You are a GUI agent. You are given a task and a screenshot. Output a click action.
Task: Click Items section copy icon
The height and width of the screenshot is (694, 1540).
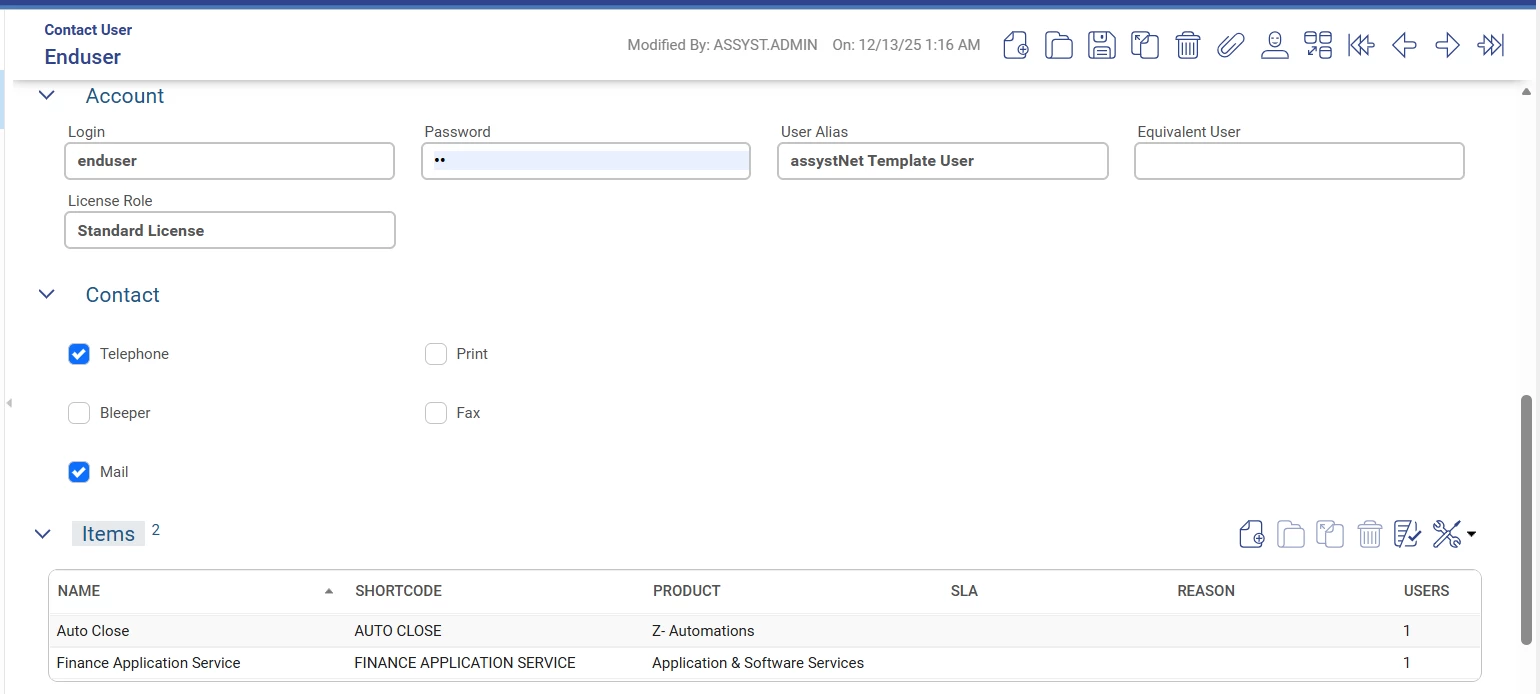(1330, 534)
